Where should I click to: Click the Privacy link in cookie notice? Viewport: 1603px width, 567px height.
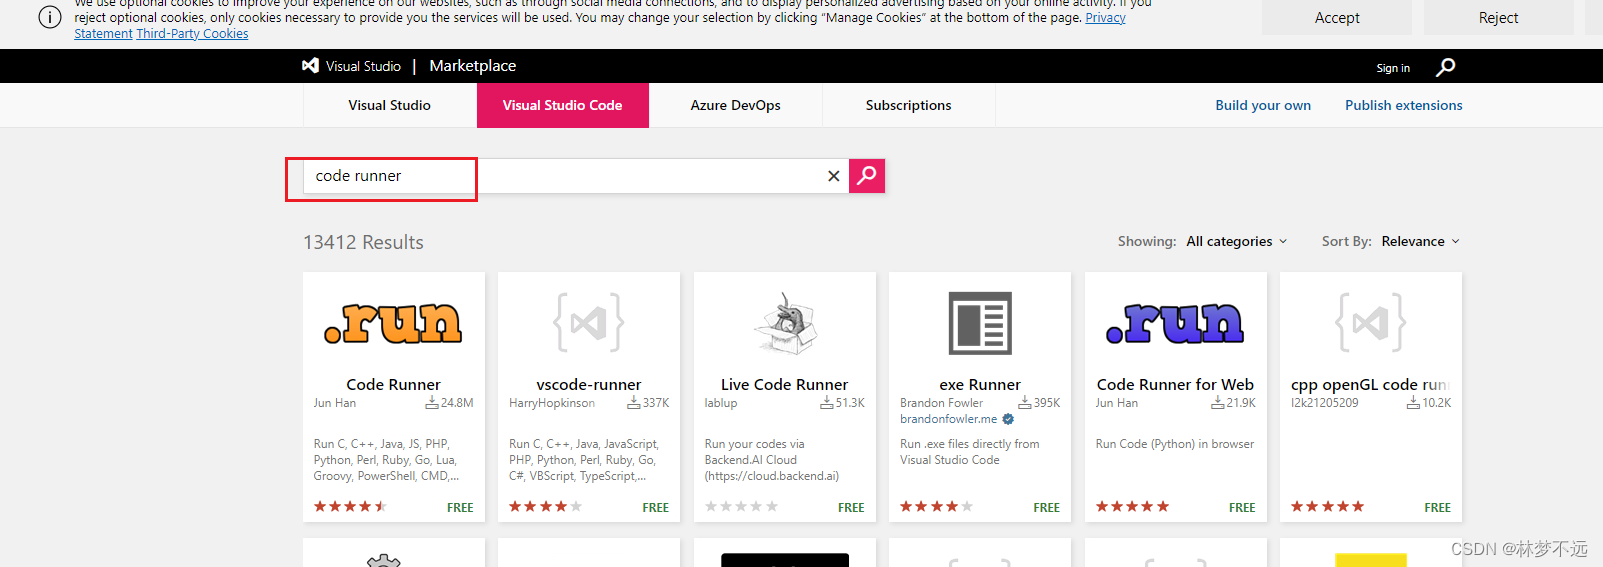pos(1106,17)
